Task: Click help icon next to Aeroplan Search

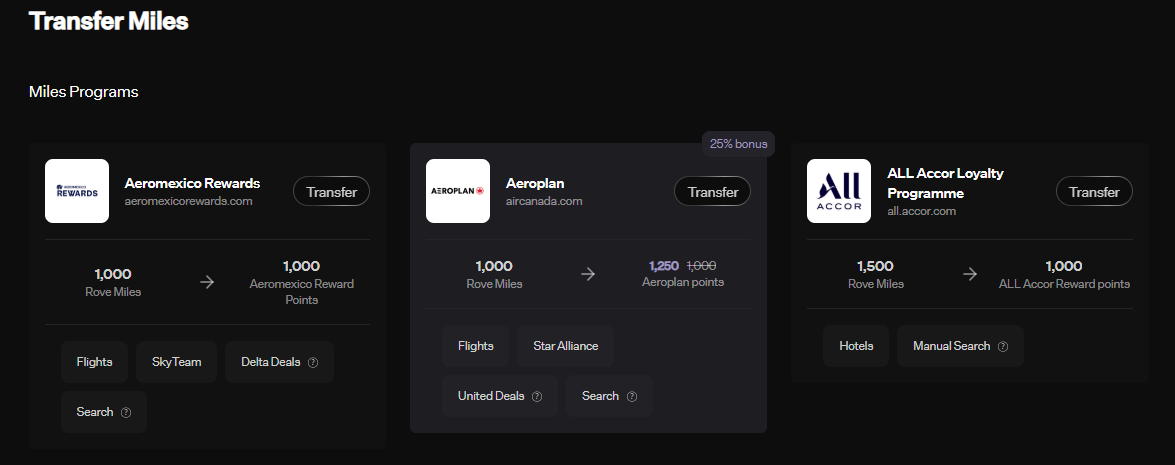Action: point(632,397)
